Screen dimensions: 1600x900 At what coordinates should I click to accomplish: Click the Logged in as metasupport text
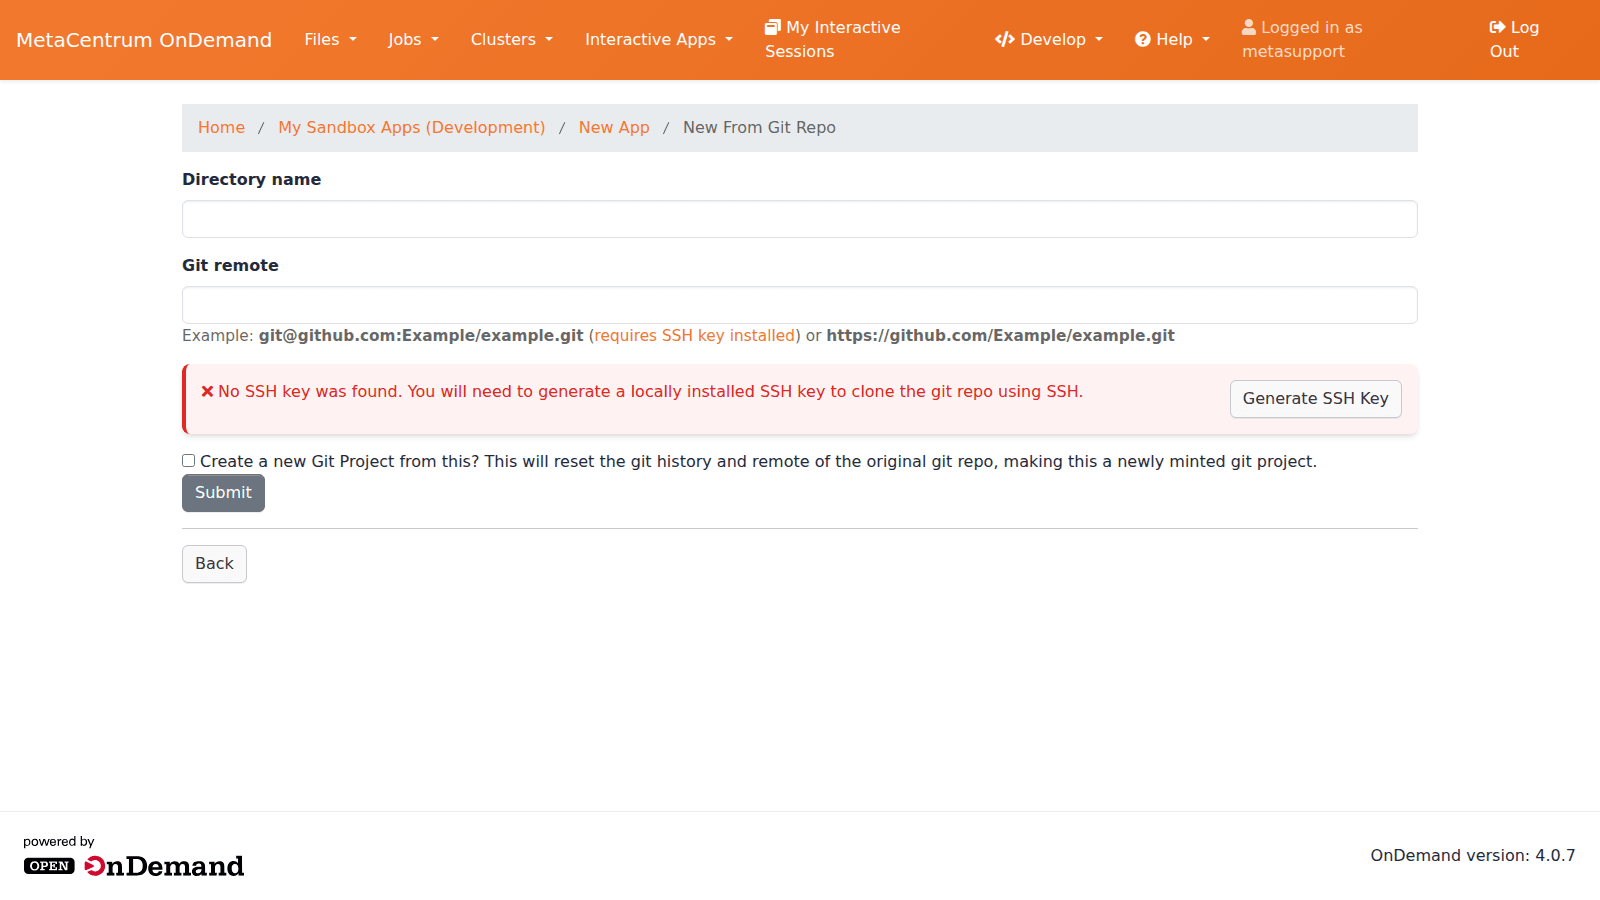[1302, 39]
